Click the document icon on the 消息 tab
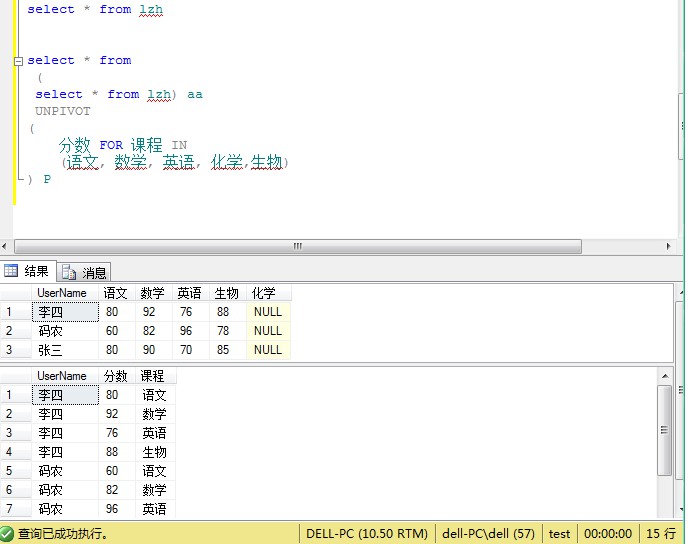688x544 pixels. [69, 272]
